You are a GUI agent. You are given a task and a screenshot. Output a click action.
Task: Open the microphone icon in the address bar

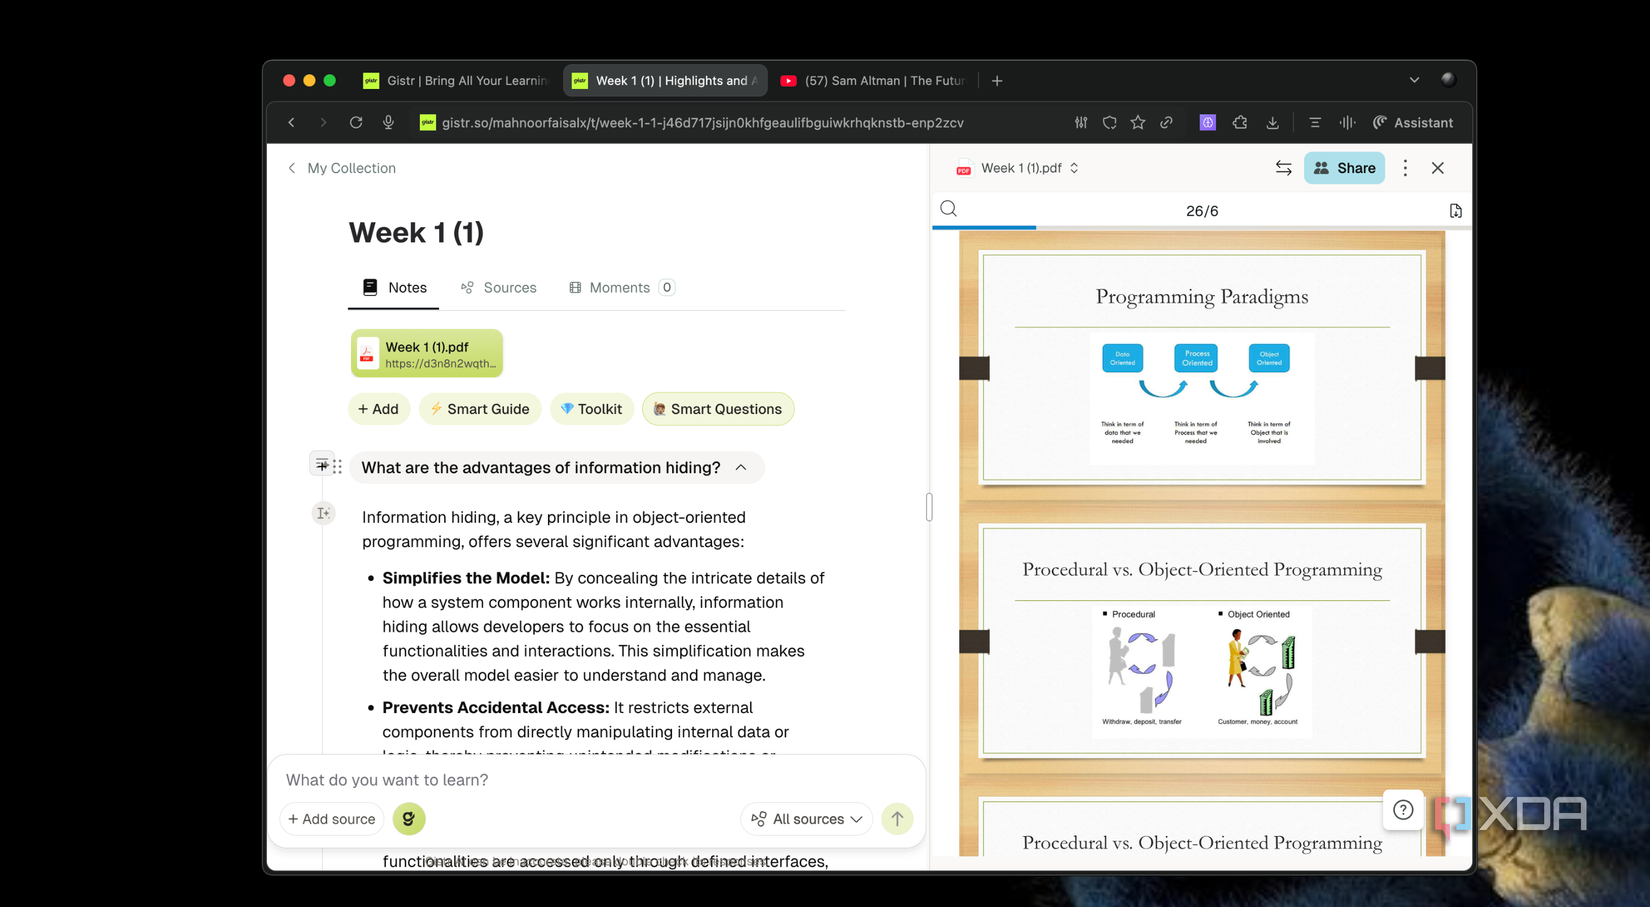pos(388,122)
